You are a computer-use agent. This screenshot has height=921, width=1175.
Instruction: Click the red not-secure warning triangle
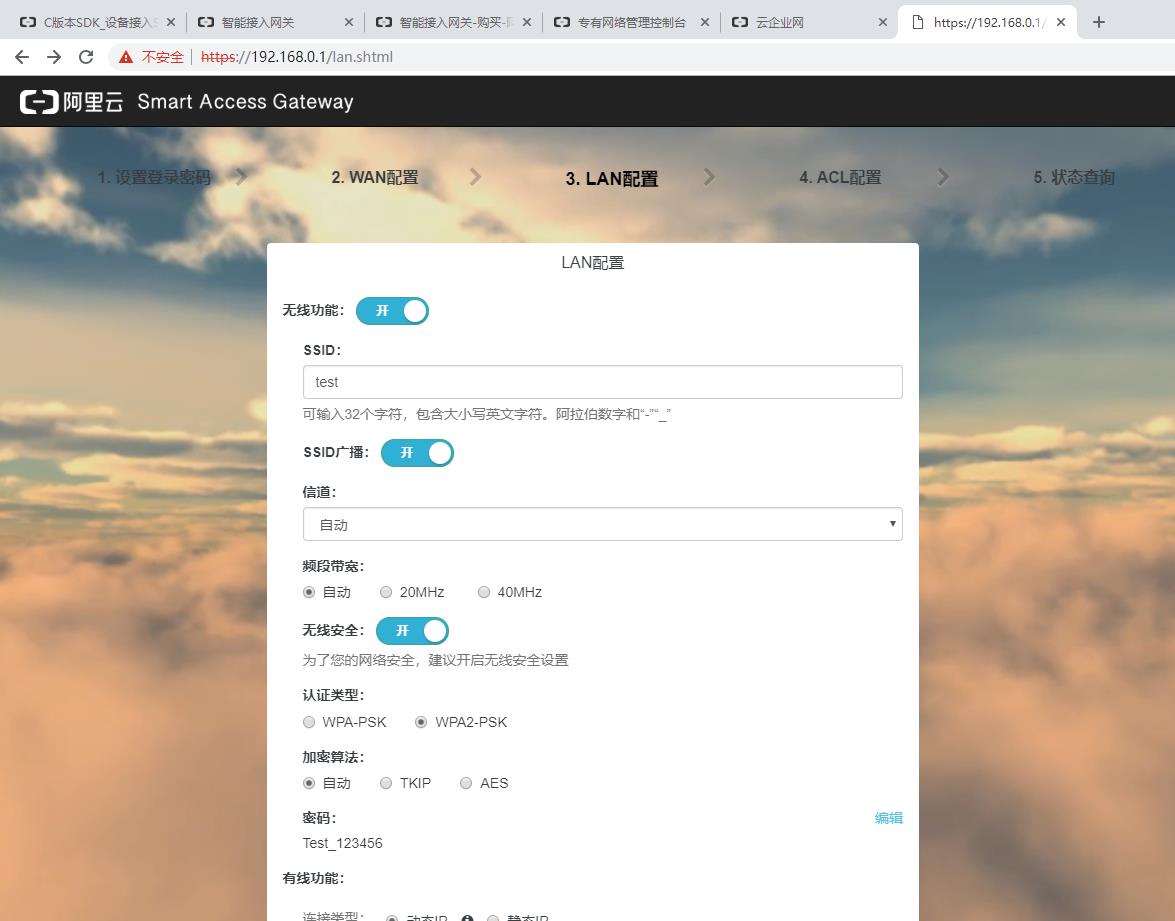tap(126, 57)
